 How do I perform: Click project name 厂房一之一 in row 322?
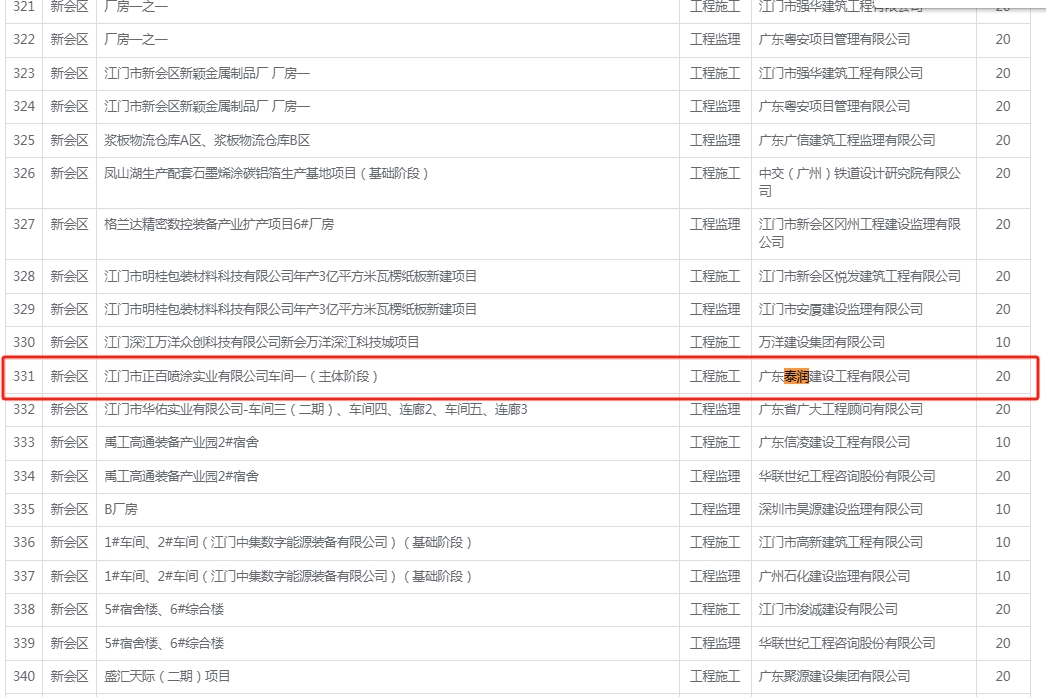pos(136,39)
